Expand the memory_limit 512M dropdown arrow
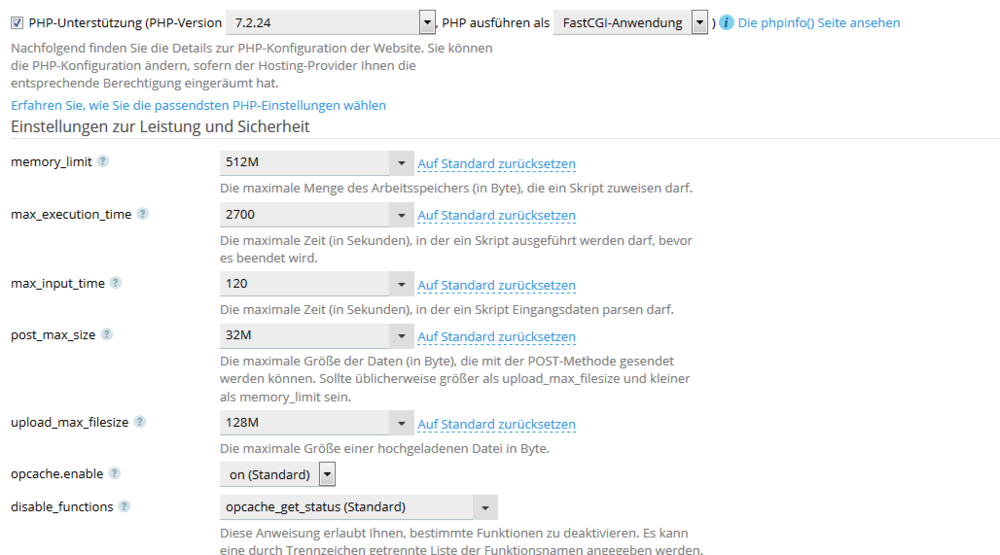This screenshot has height=555, width=1000. (401, 163)
